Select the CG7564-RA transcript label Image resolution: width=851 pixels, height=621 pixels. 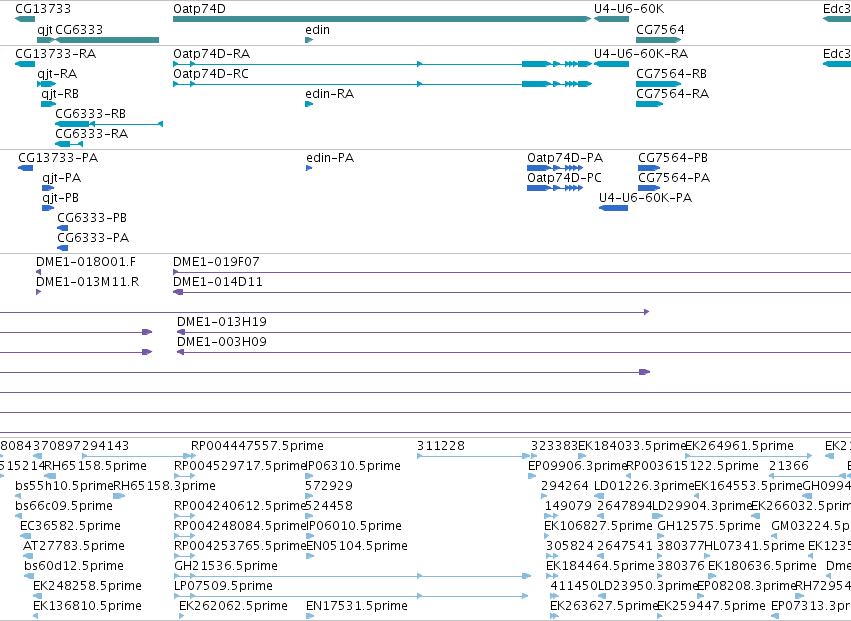click(672, 94)
